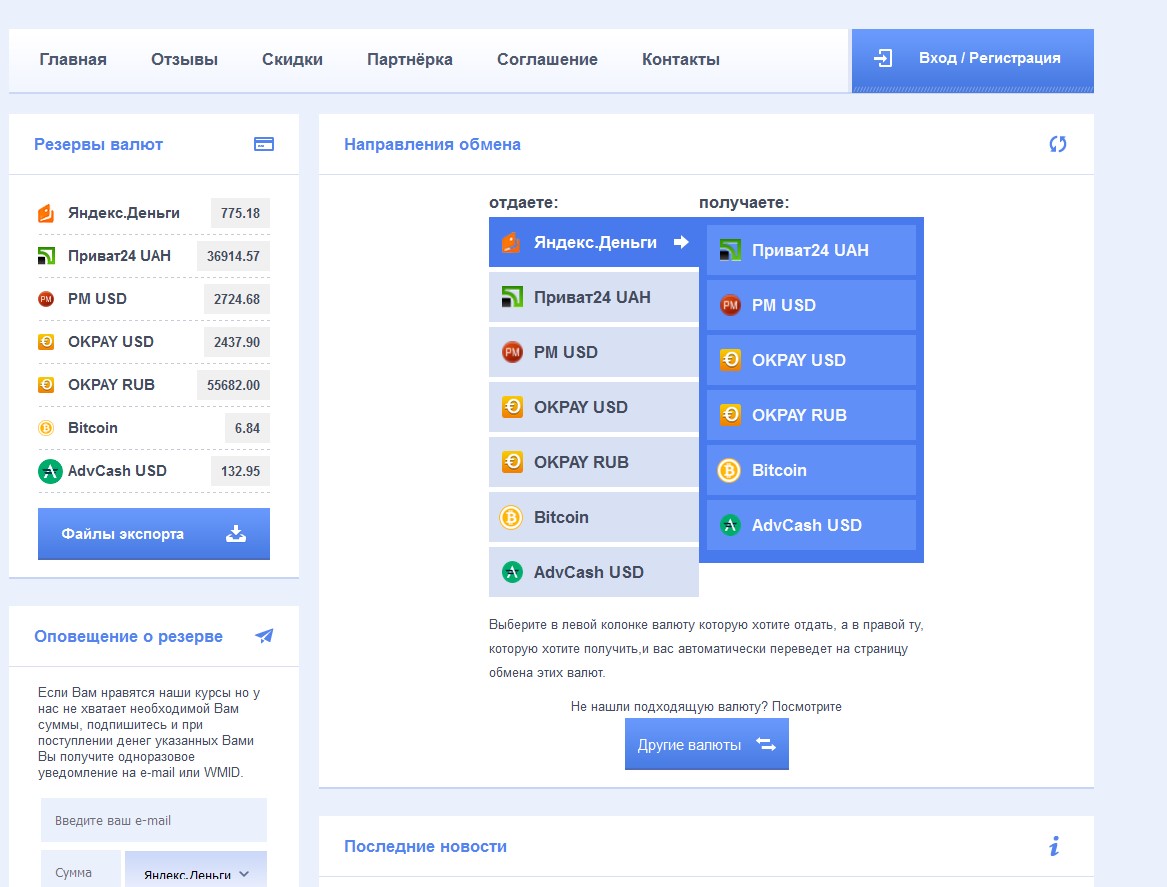Open Контакты page
This screenshot has width=1167, height=887.
[x=680, y=60]
